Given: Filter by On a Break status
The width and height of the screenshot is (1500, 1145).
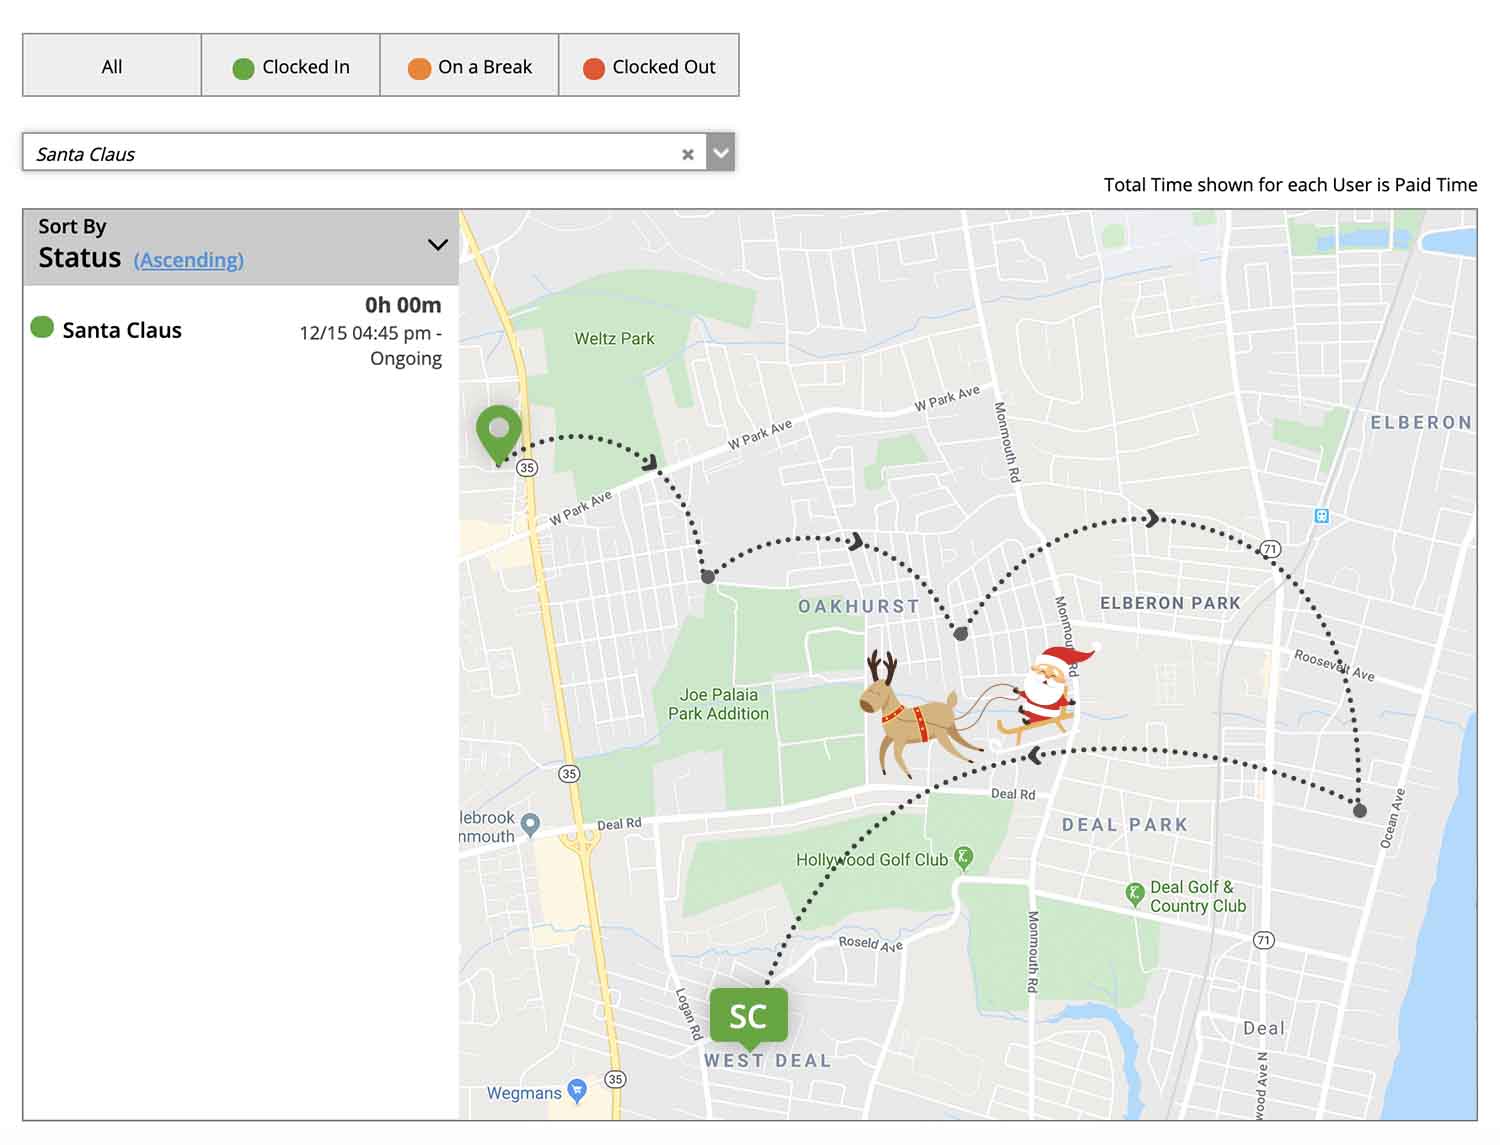Looking at the screenshot, I should 469,66.
